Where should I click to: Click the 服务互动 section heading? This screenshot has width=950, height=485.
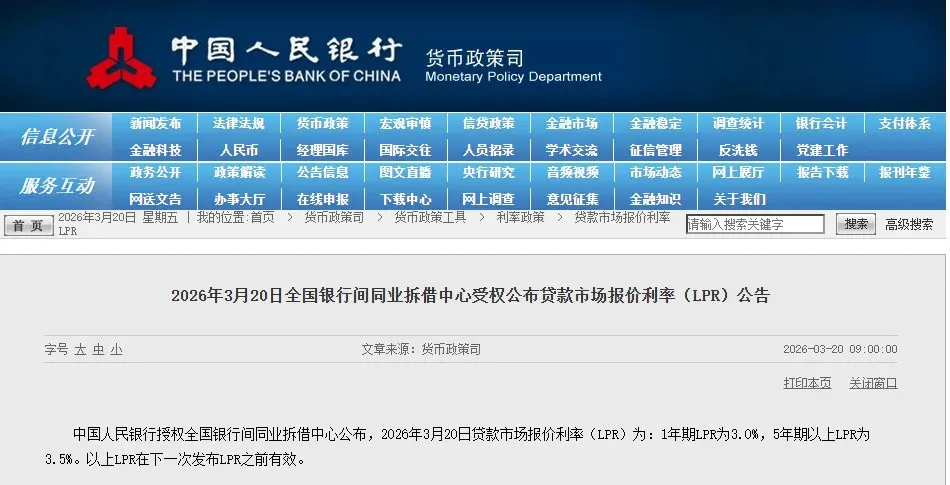click(x=57, y=185)
